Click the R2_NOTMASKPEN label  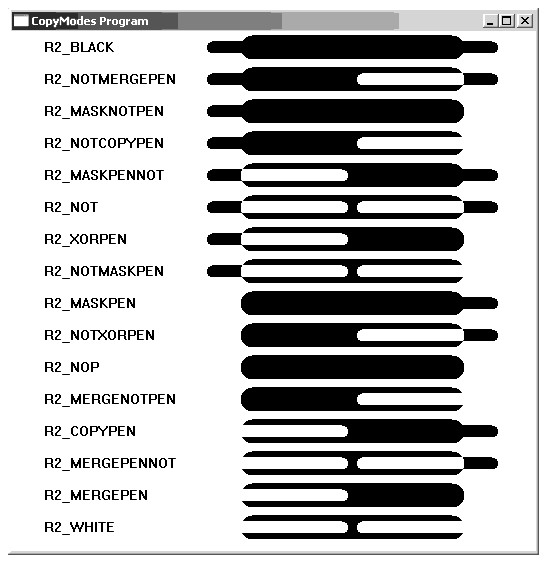coord(104,271)
